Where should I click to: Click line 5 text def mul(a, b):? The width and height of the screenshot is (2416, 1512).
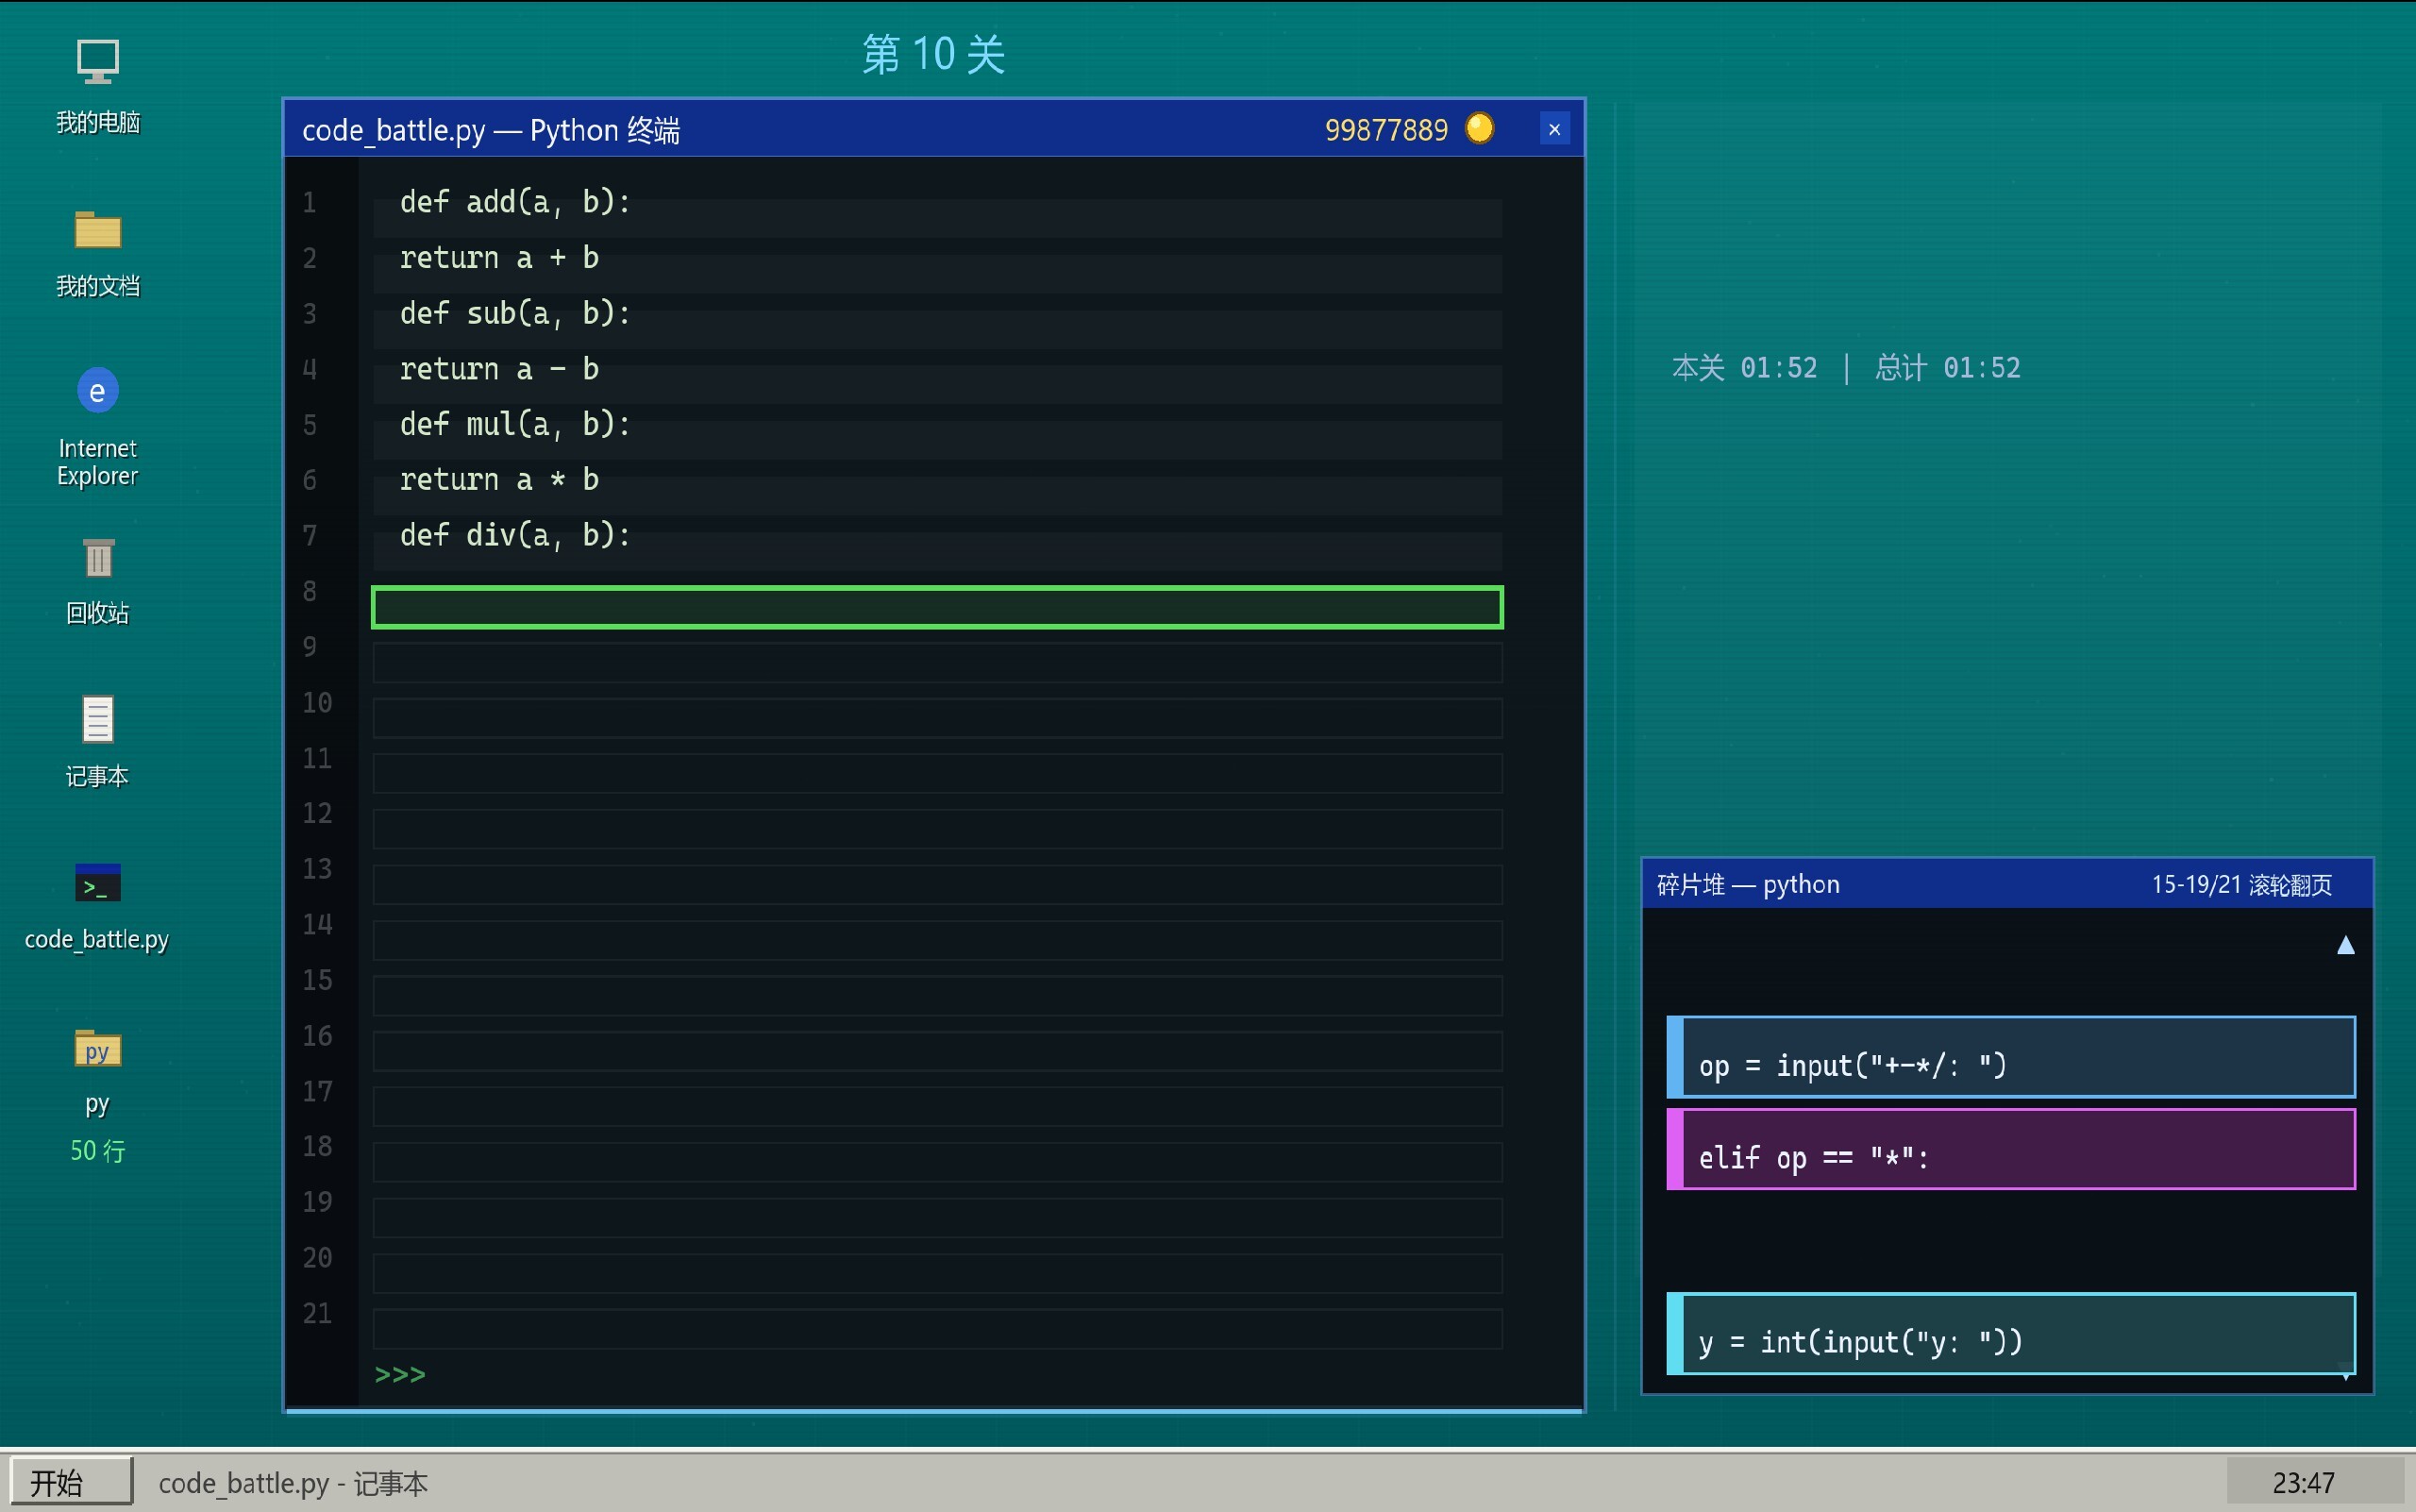(515, 424)
